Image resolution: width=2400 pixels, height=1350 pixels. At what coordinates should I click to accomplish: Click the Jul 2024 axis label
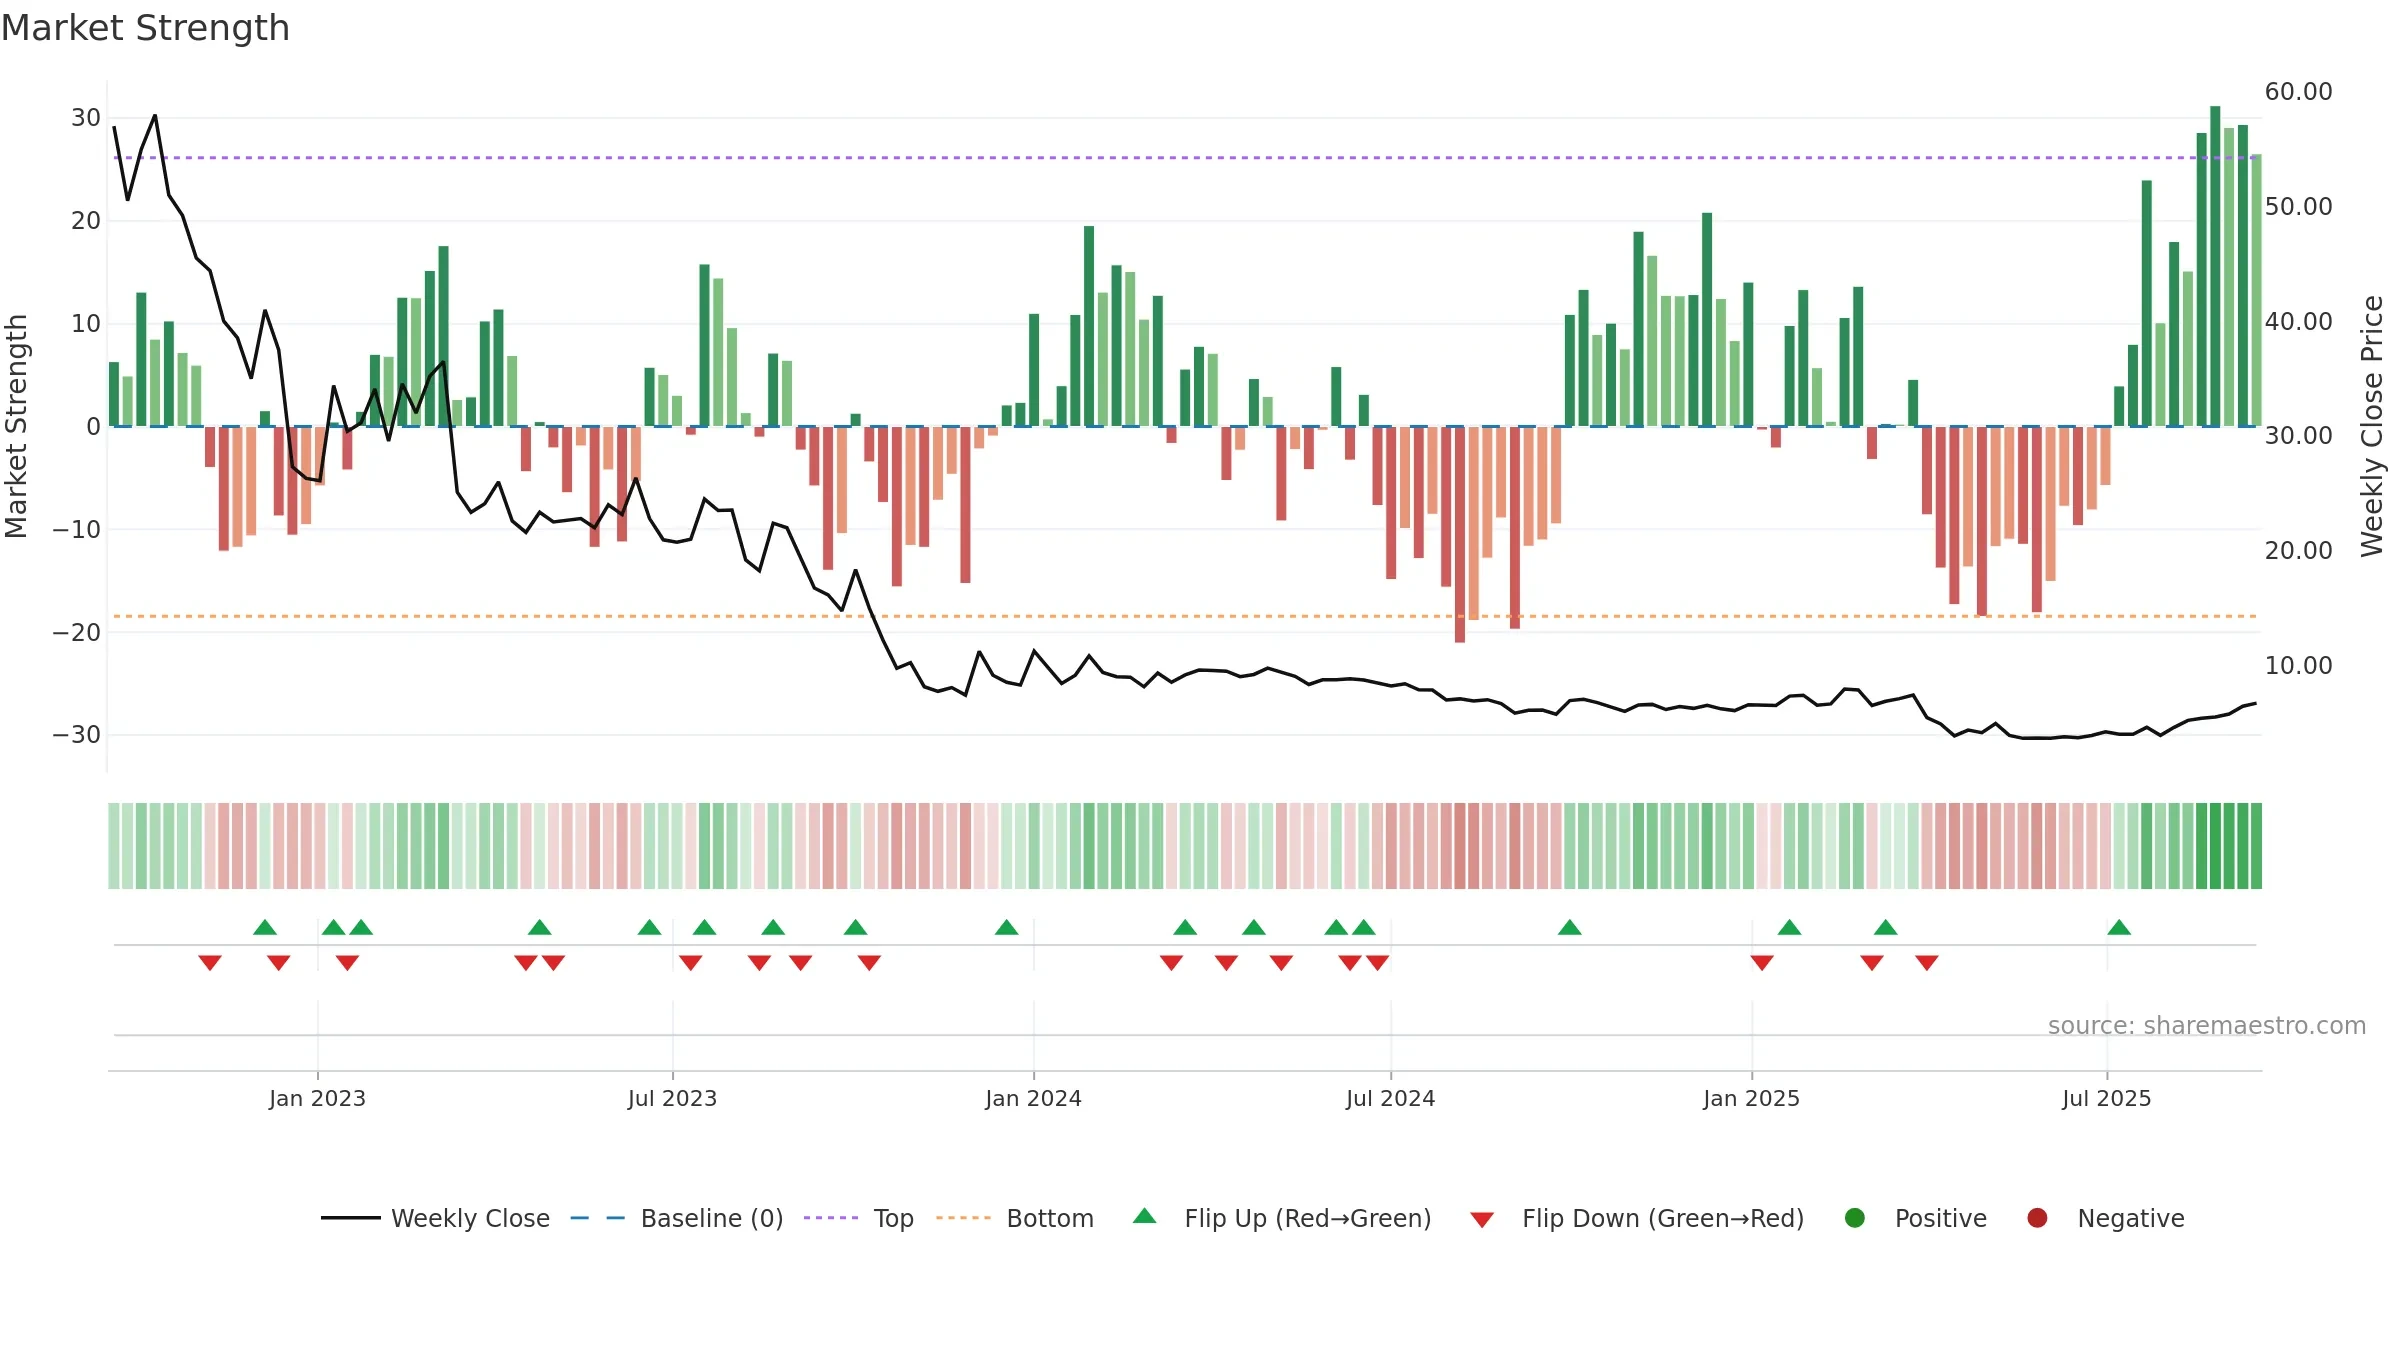pos(1390,1098)
